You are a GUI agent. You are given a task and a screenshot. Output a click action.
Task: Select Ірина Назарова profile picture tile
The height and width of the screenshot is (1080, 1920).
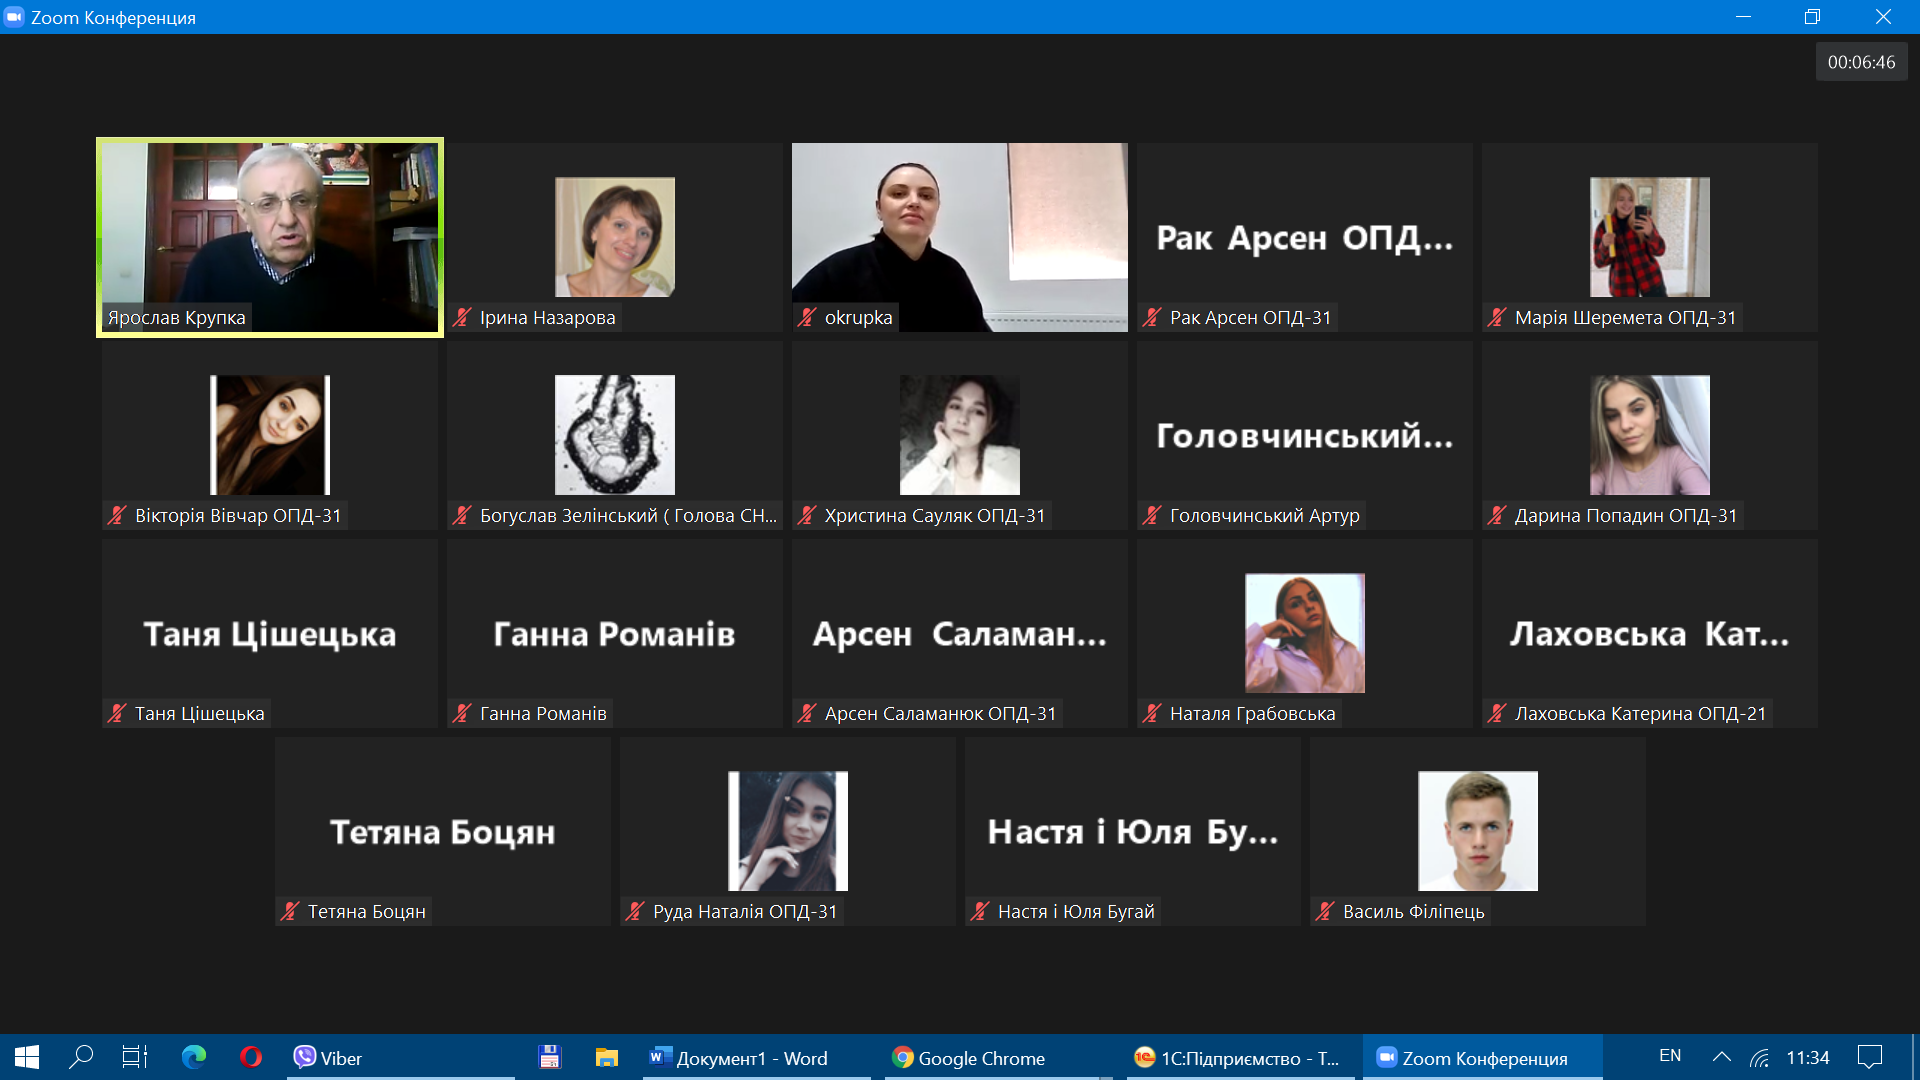[615, 237]
